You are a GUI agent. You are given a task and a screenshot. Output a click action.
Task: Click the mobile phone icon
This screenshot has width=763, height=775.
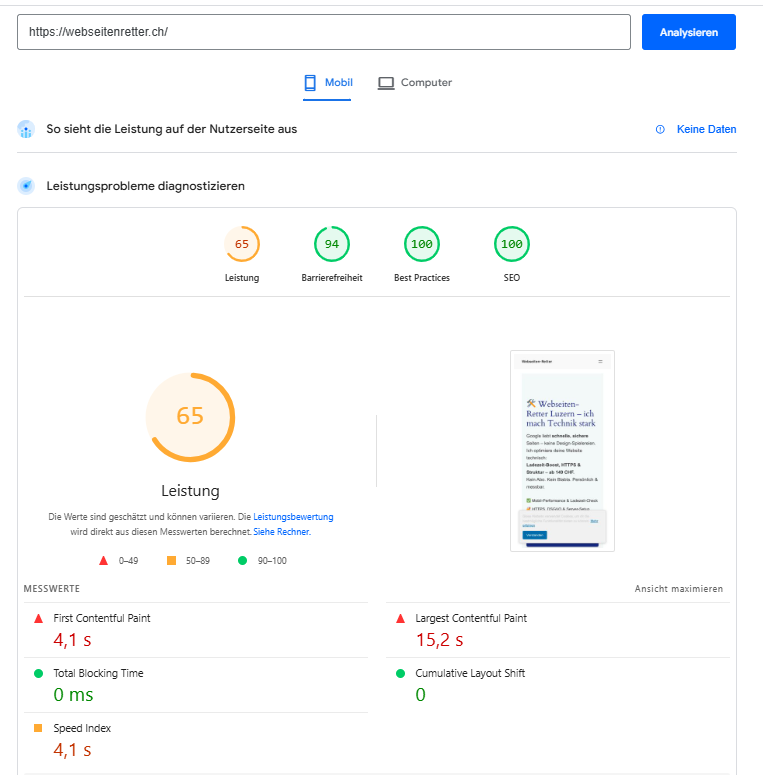click(x=310, y=83)
